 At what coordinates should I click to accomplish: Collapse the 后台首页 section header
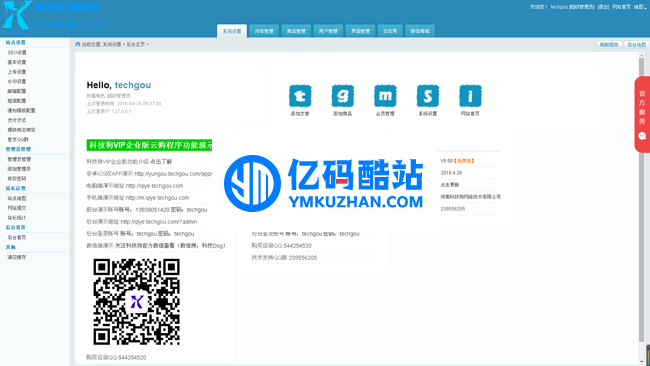(x=16, y=227)
